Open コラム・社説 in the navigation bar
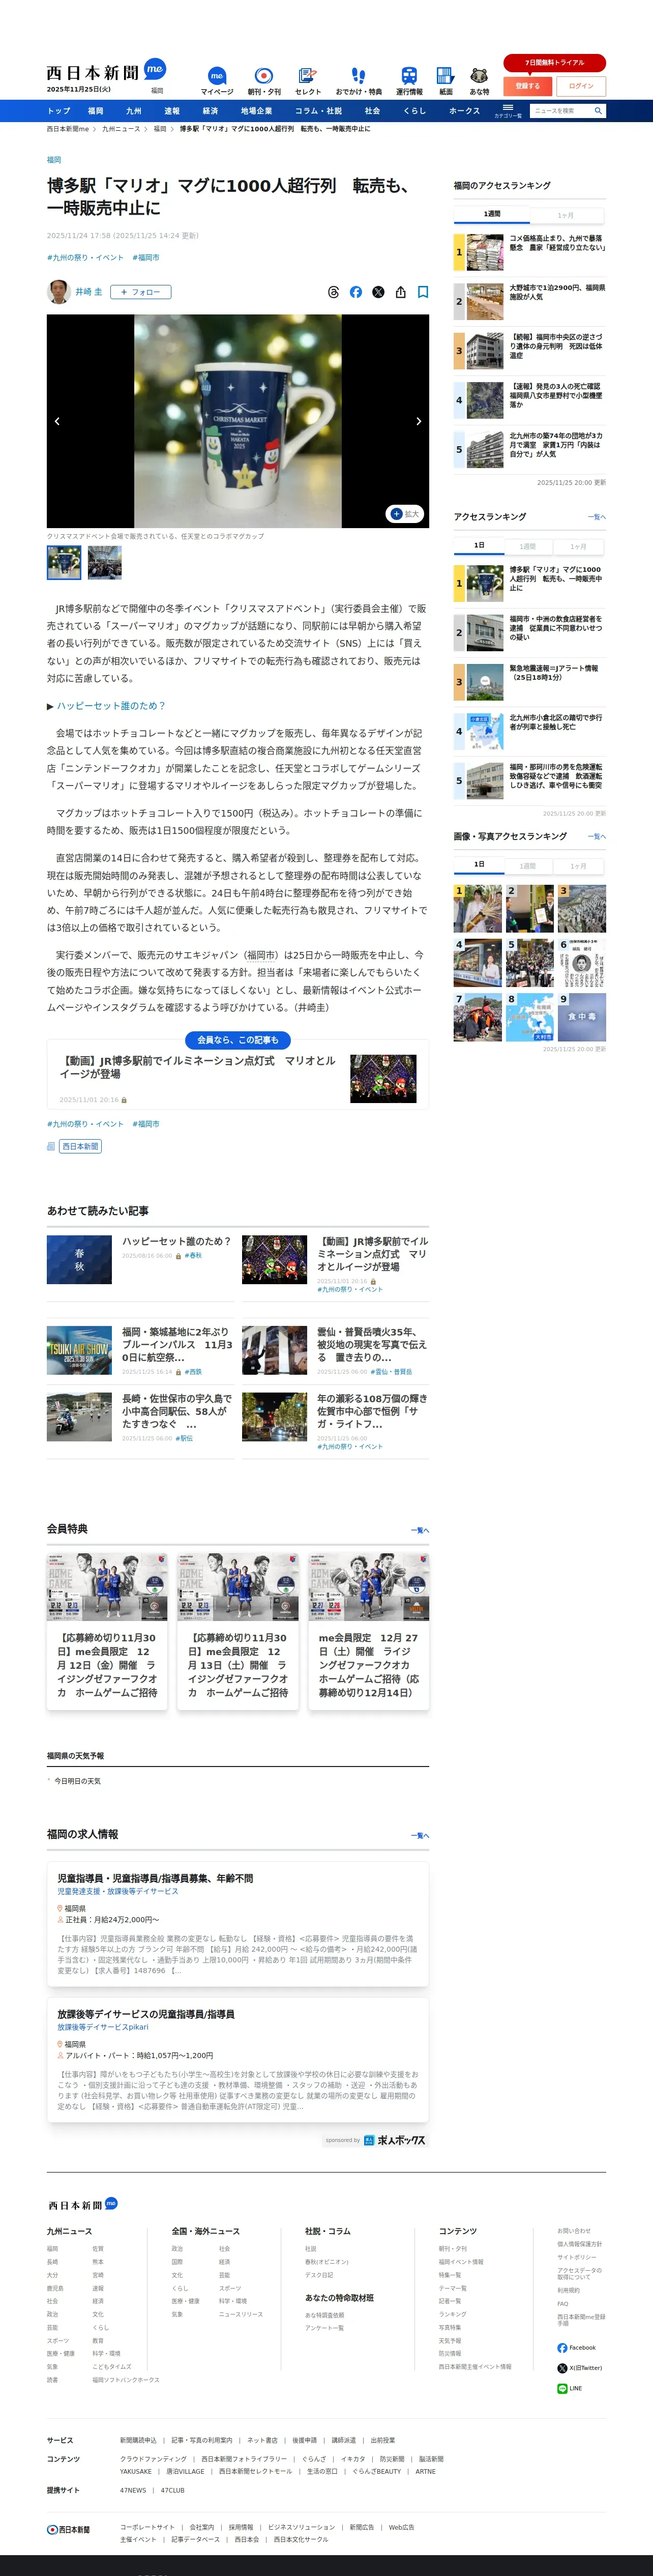653x2576 pixels. click(318, 111)
